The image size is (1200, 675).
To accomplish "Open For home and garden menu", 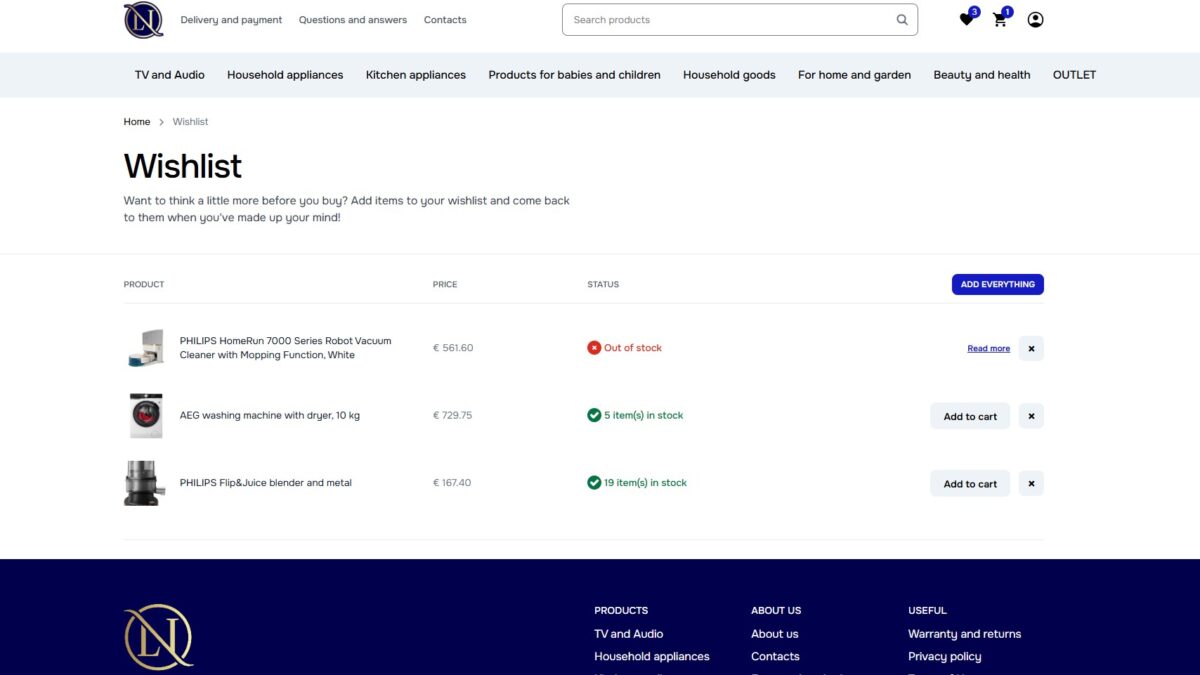I will point(854,75).
